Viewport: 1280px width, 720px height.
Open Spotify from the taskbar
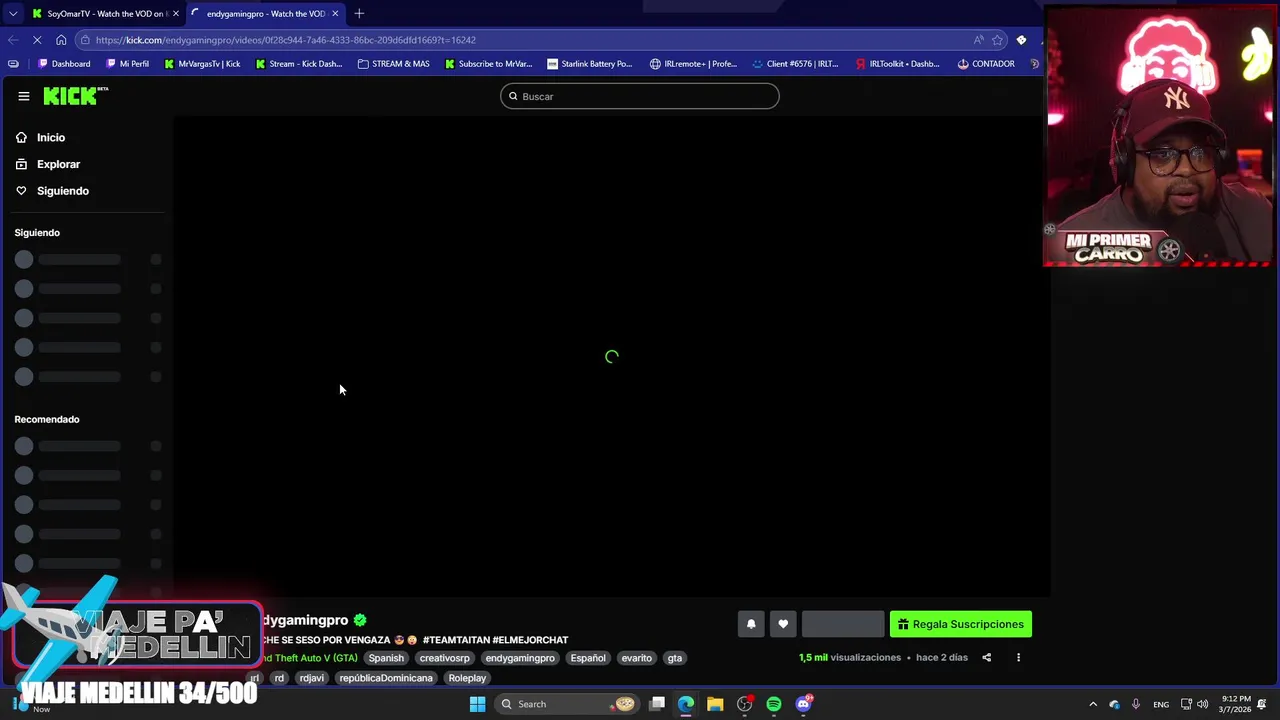click(x=774, y=704)
